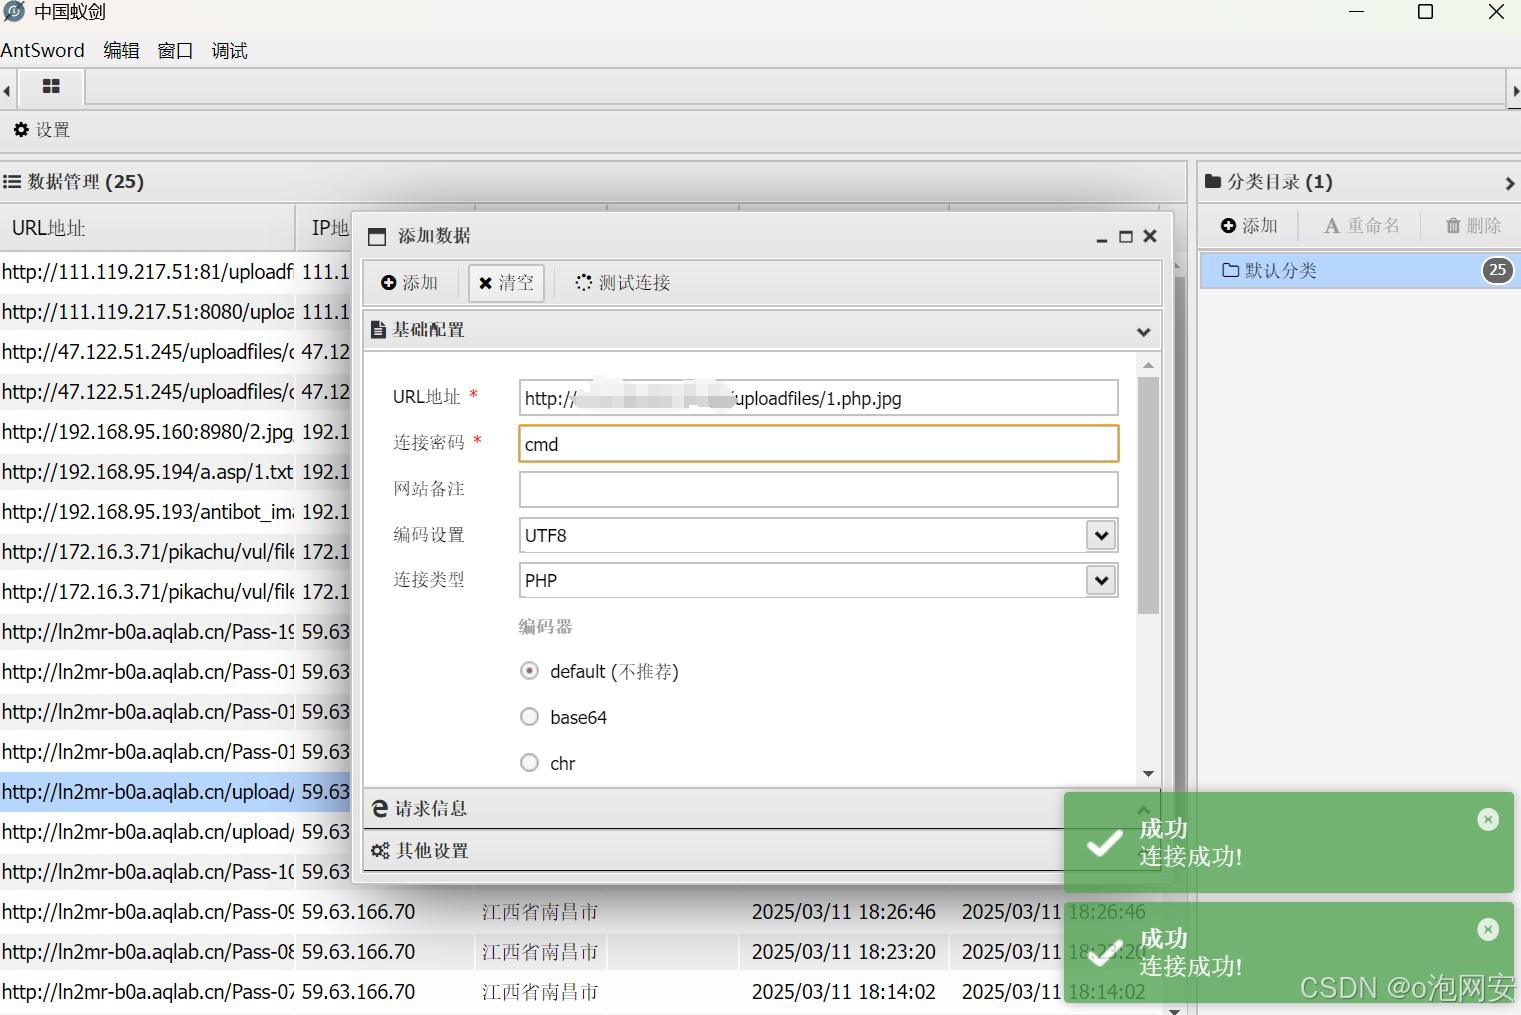The height and width of the screenshot is (1015, 1521).
Task: Click 删除 in the category panel
Action: coord(1474,226)
